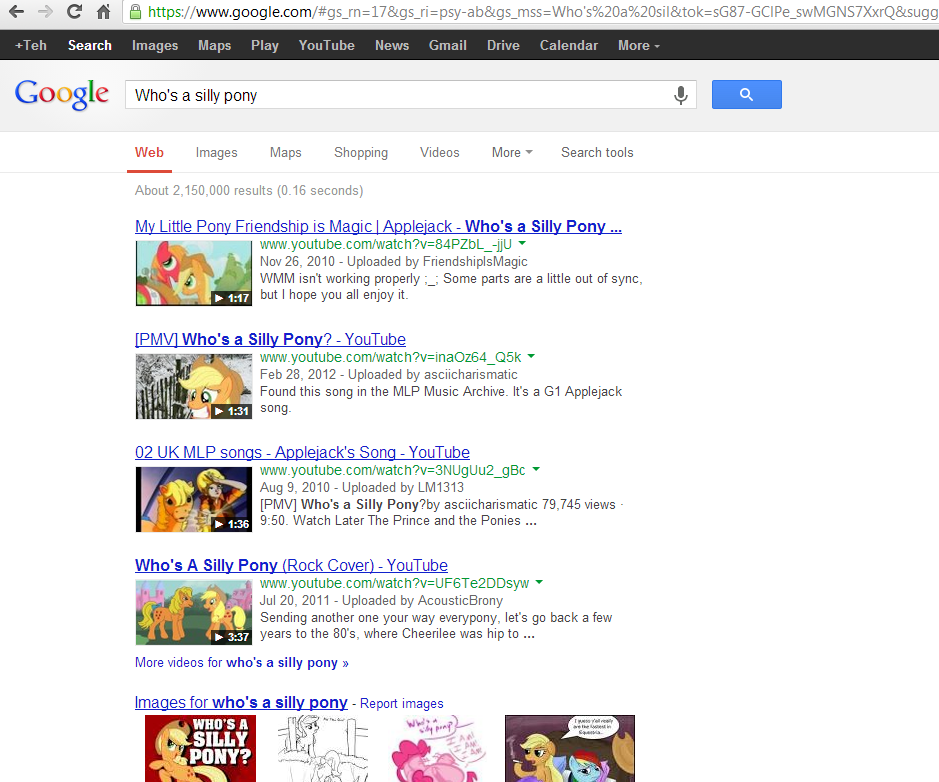Click the About 2,150,000 results text
Viewport: 939px width, 782px height.
(249, 190)
